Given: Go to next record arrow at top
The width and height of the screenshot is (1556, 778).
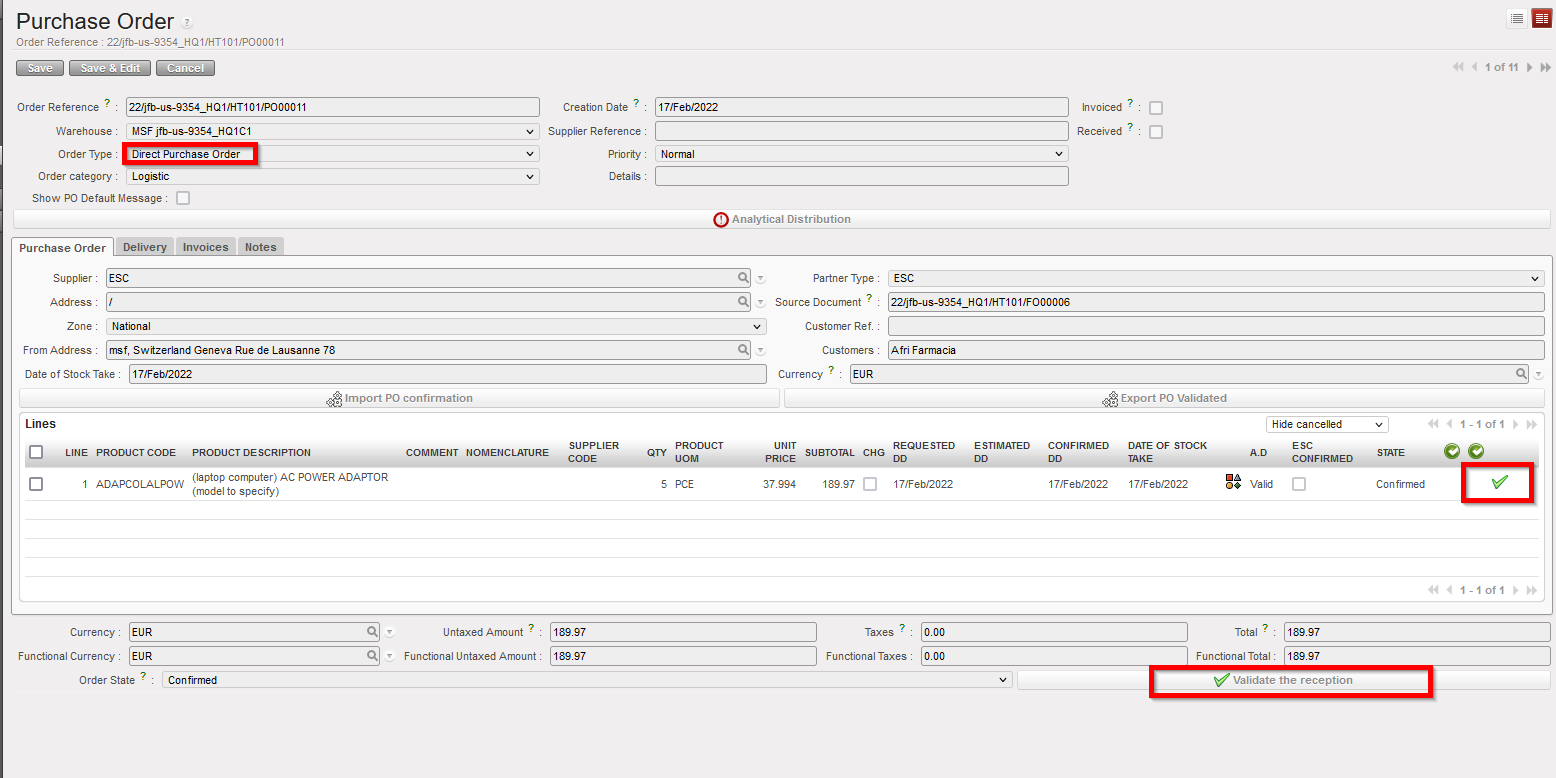Looking at the screenshot, I should (1530, 67).
